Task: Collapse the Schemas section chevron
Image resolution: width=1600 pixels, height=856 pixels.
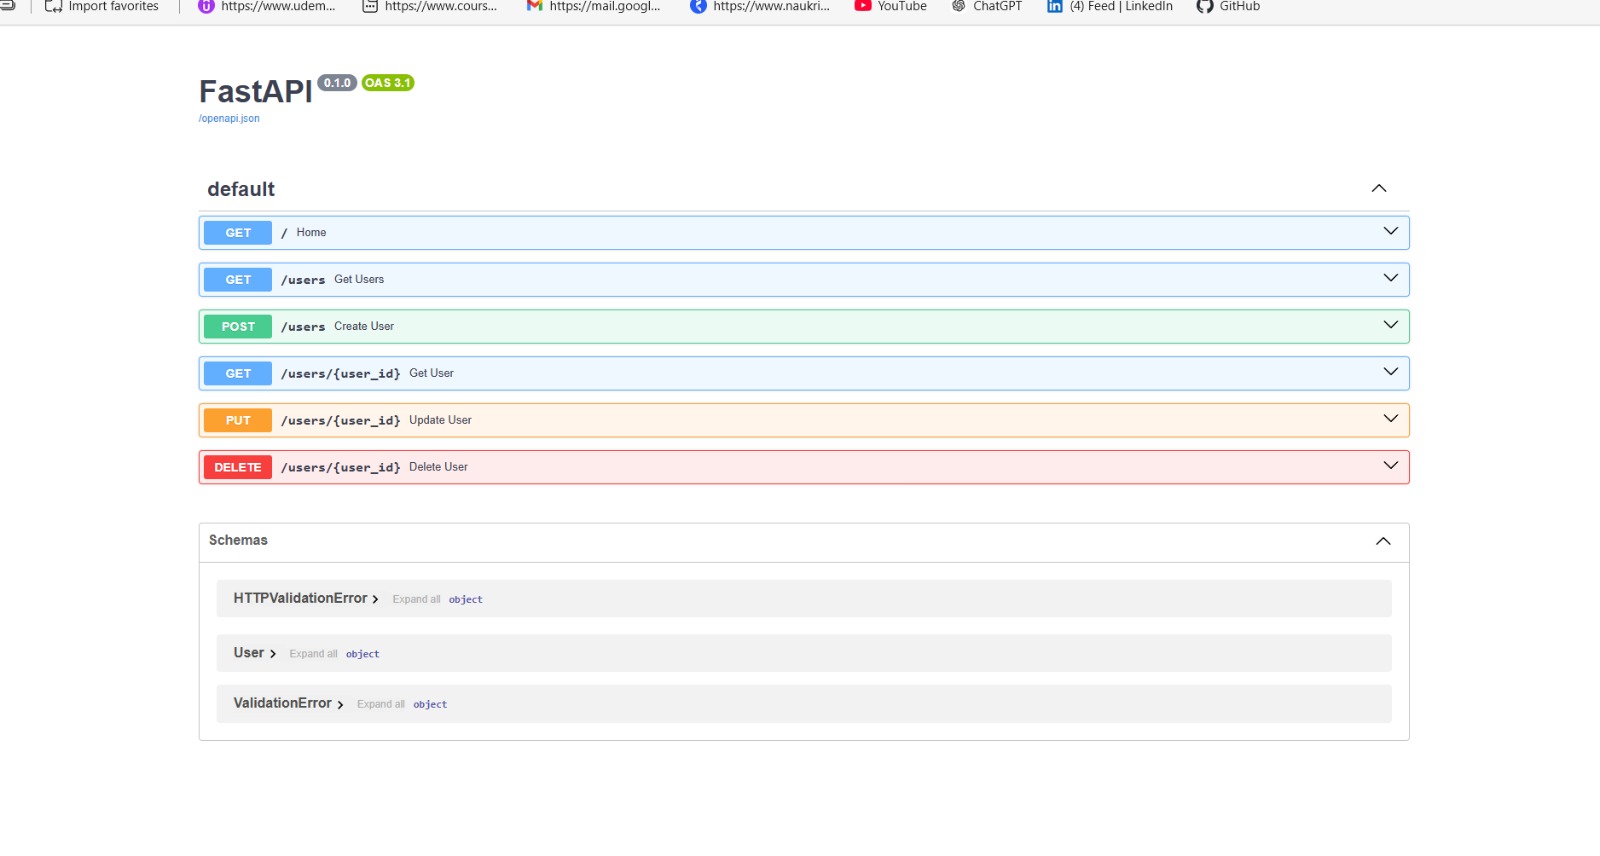Action: (x=1383, y=541)
